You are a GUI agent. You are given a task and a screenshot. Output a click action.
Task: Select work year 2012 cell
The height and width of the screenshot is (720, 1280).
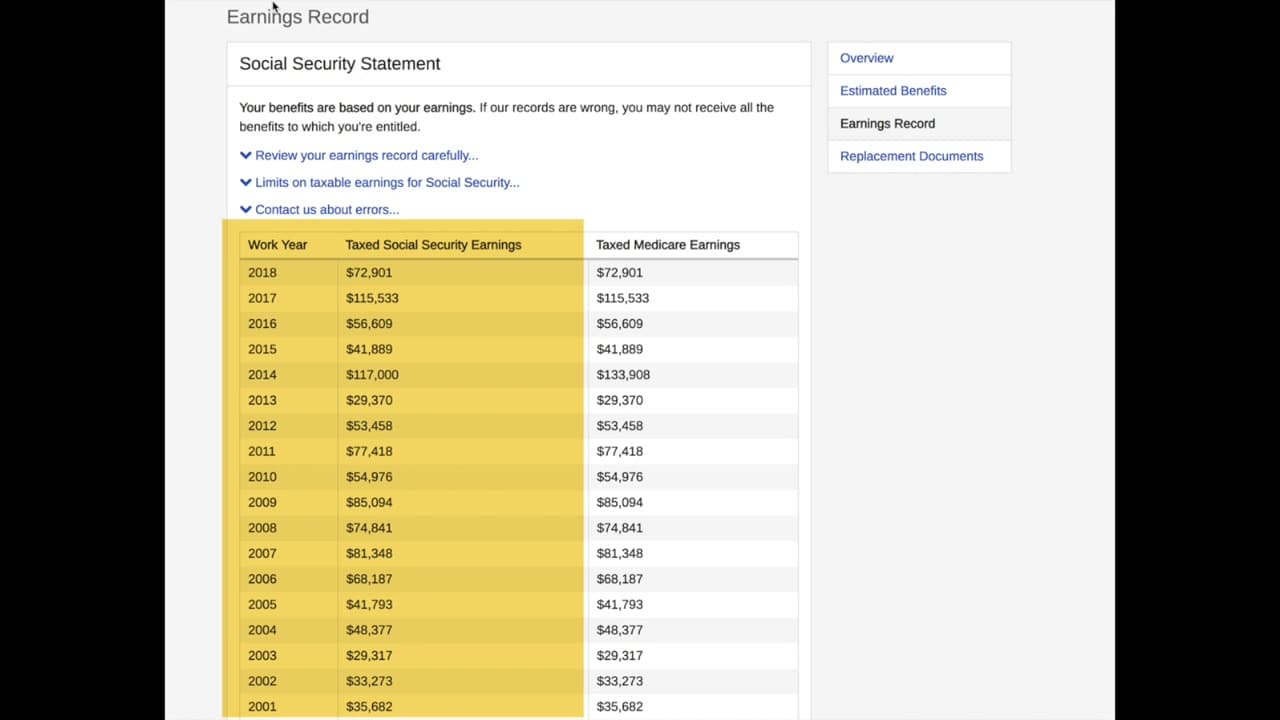(x=262, y=426)
